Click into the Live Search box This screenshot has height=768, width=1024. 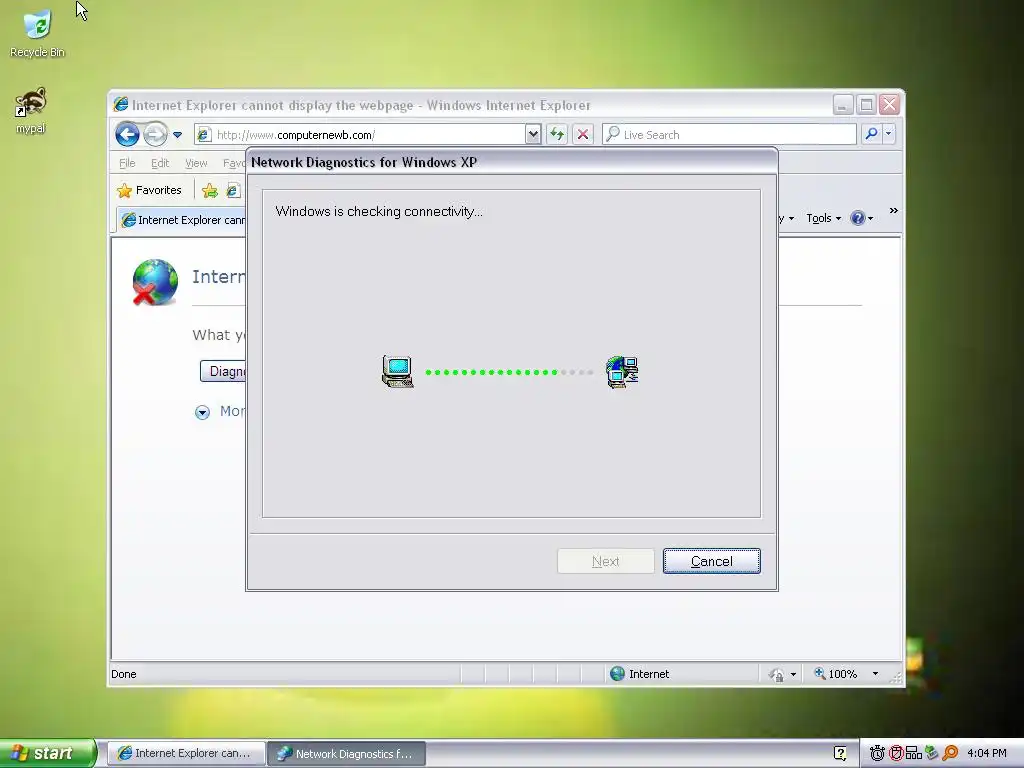(x=729, y=135)
